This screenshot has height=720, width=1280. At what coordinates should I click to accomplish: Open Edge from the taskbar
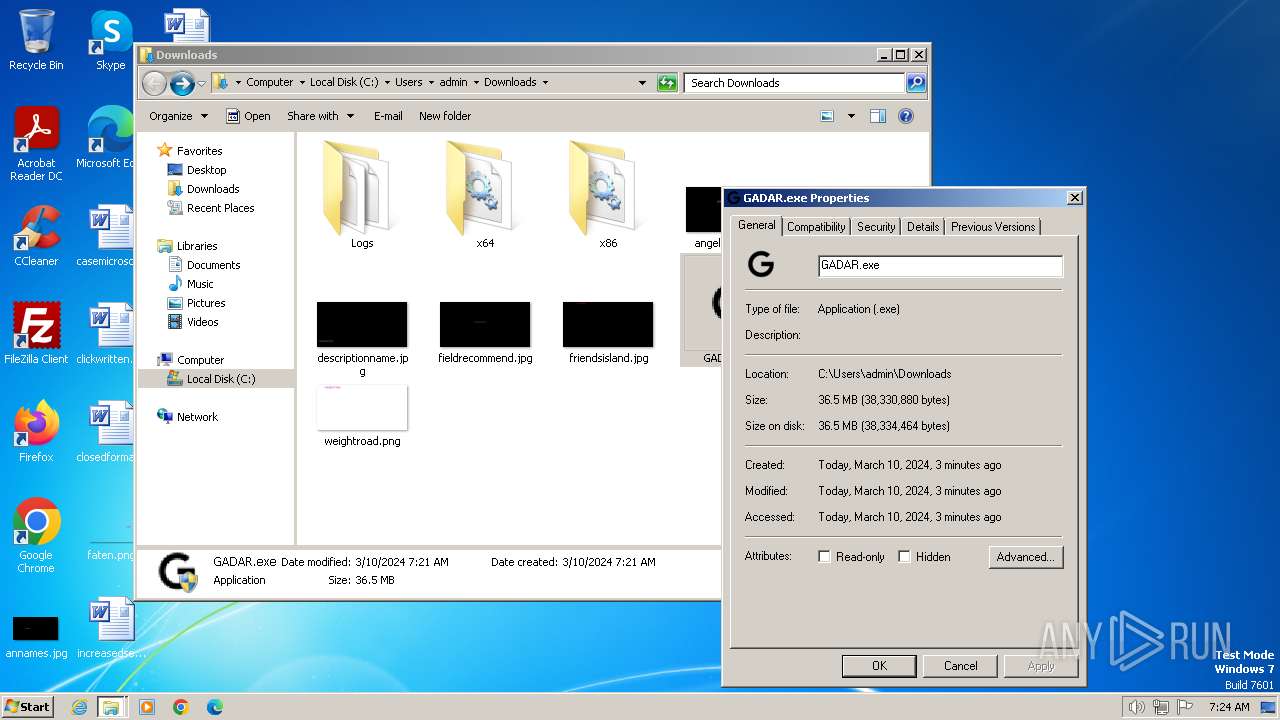click(x=215, y=707)
